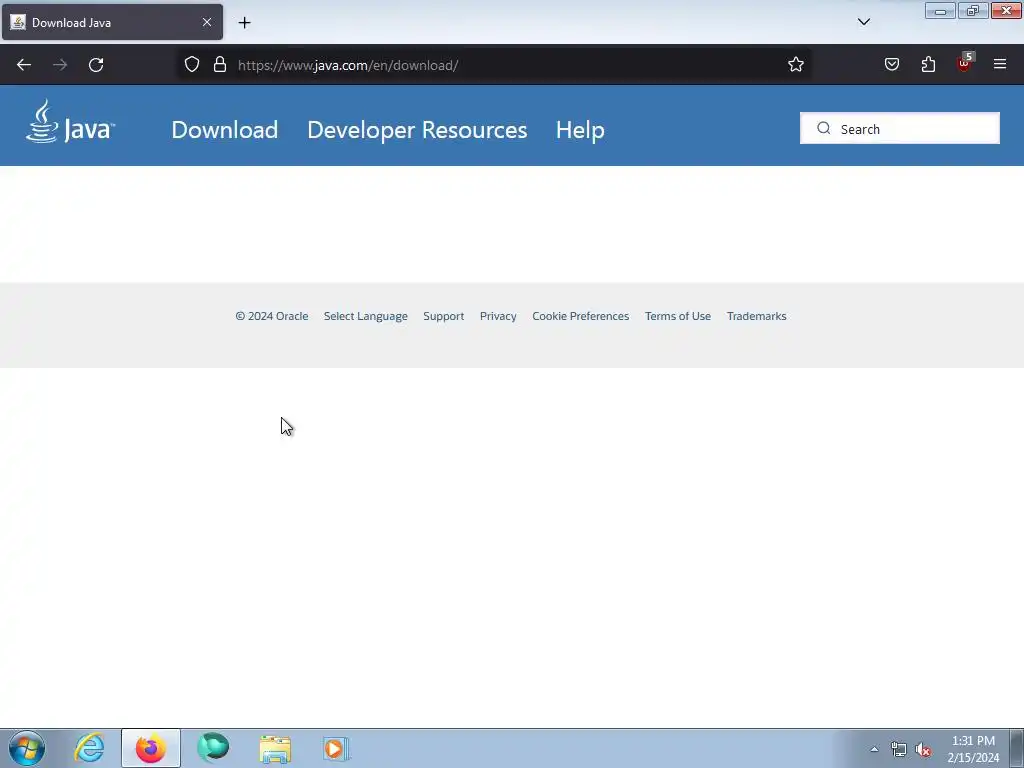
Task: Click Firefox icon in the taskbar
Action: pyautogui.click(x=150, y=748)
